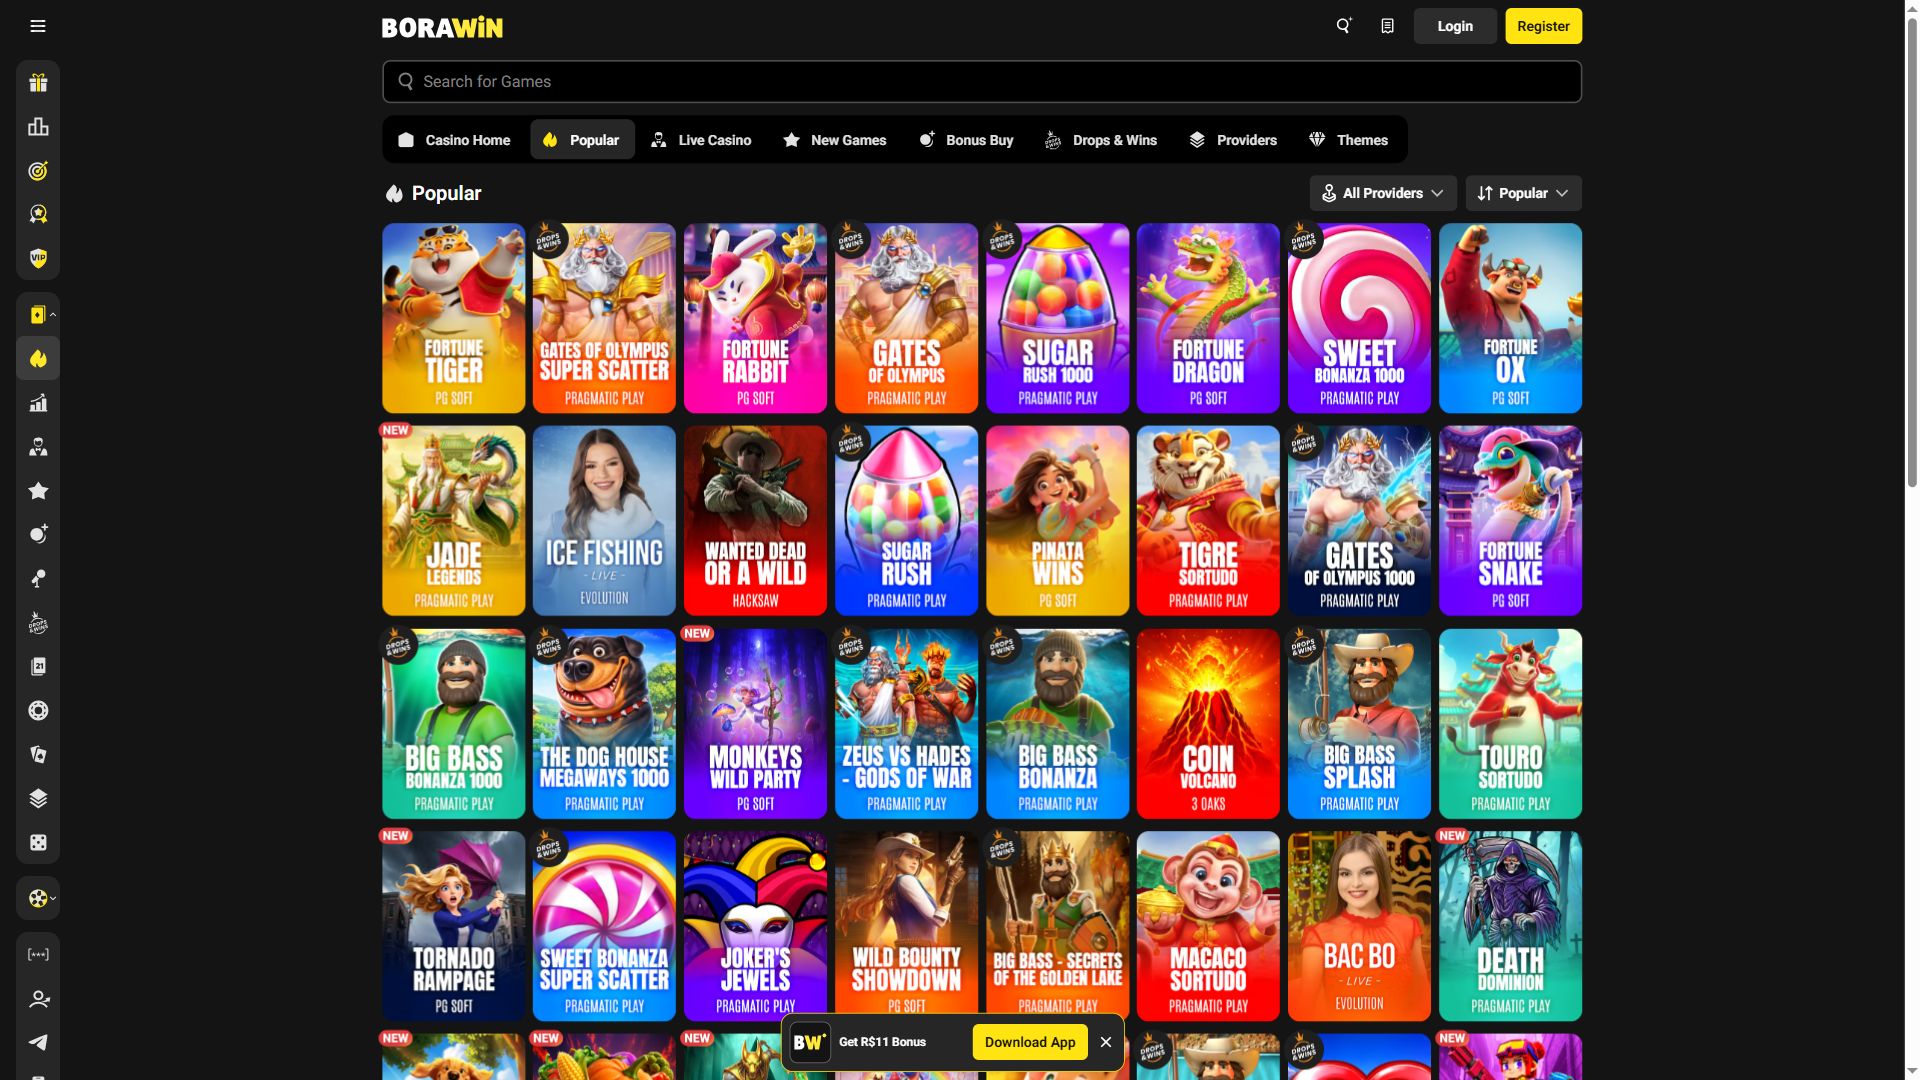Open the roulette chip icon in sidebar
Viewport: 1920px width, 1080px height.
coord(38,711)
